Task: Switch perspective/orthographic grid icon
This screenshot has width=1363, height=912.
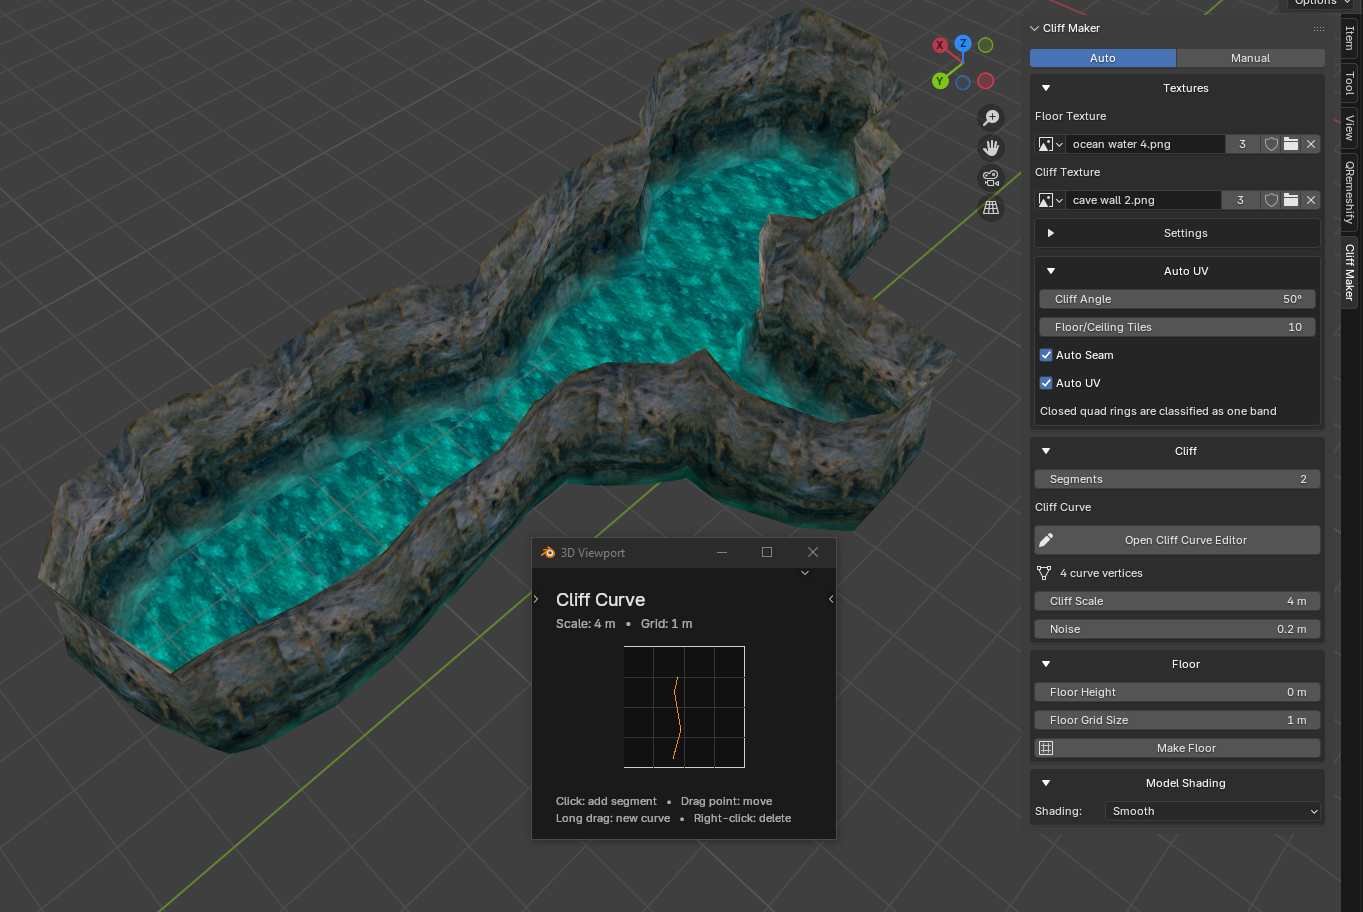Action: tap(991, 208)
